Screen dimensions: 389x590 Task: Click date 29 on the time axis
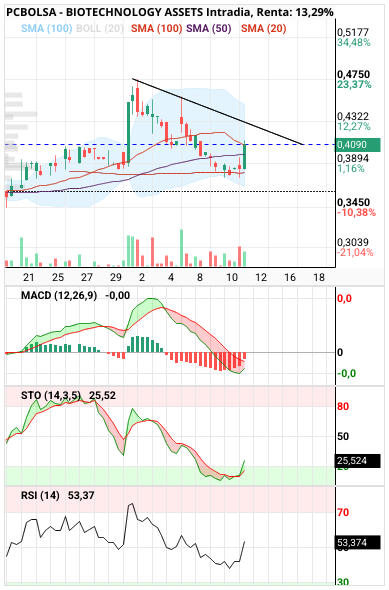coord(116,278)
